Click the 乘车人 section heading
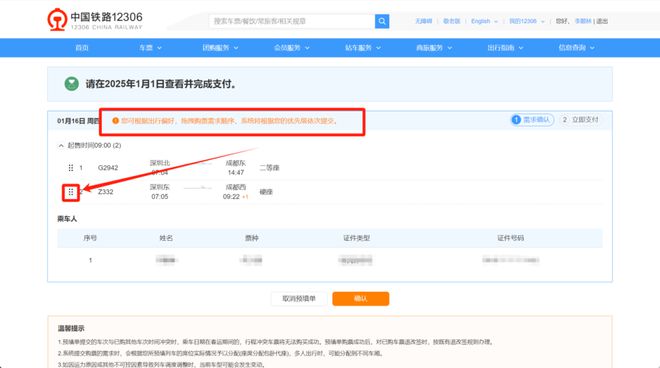This screenshot has height=368, width=660. point(67,219)
